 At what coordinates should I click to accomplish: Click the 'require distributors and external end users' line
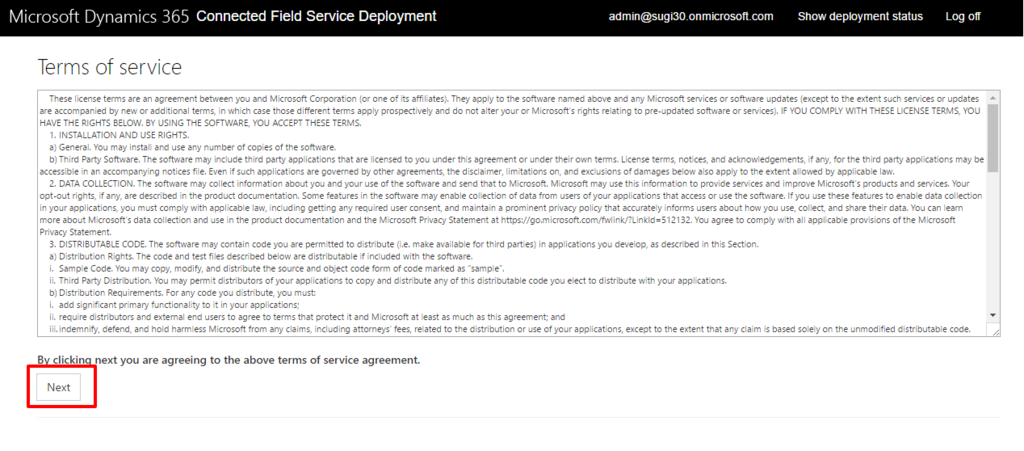click(307, 317)
